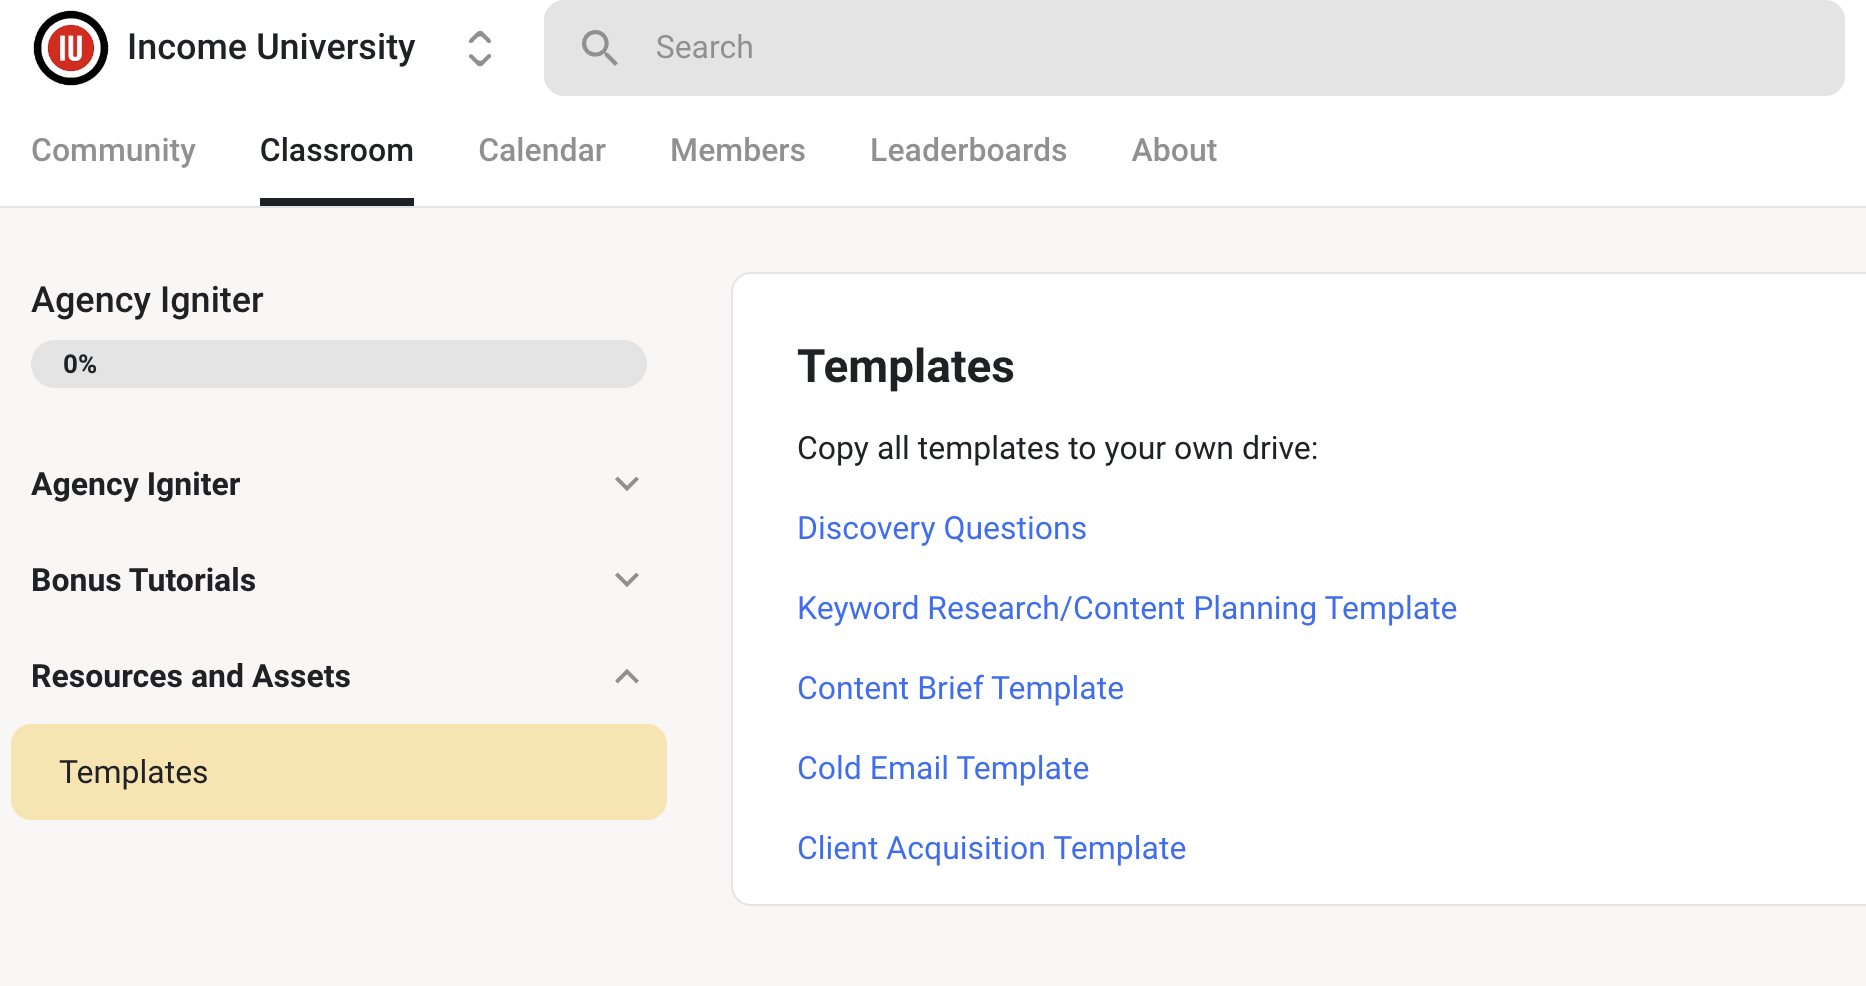Viewport: 1866px width, 986px height.
Task: Open the Cold Email Template link
Action: [x=943, y=768]
